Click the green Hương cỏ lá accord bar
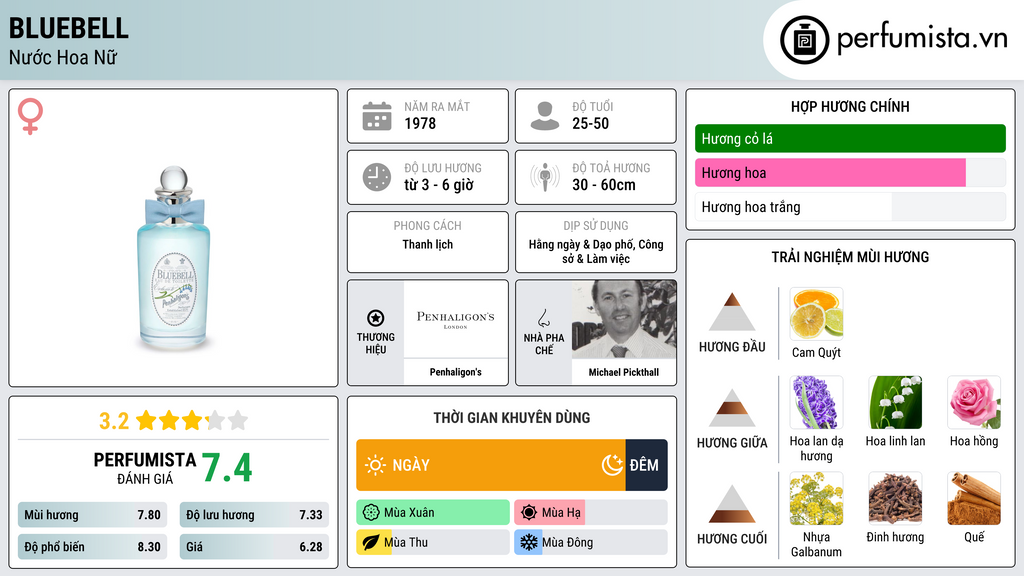The width and height of the screenshot is (1024, 576). pyautogui.click(x=850, y=138)
